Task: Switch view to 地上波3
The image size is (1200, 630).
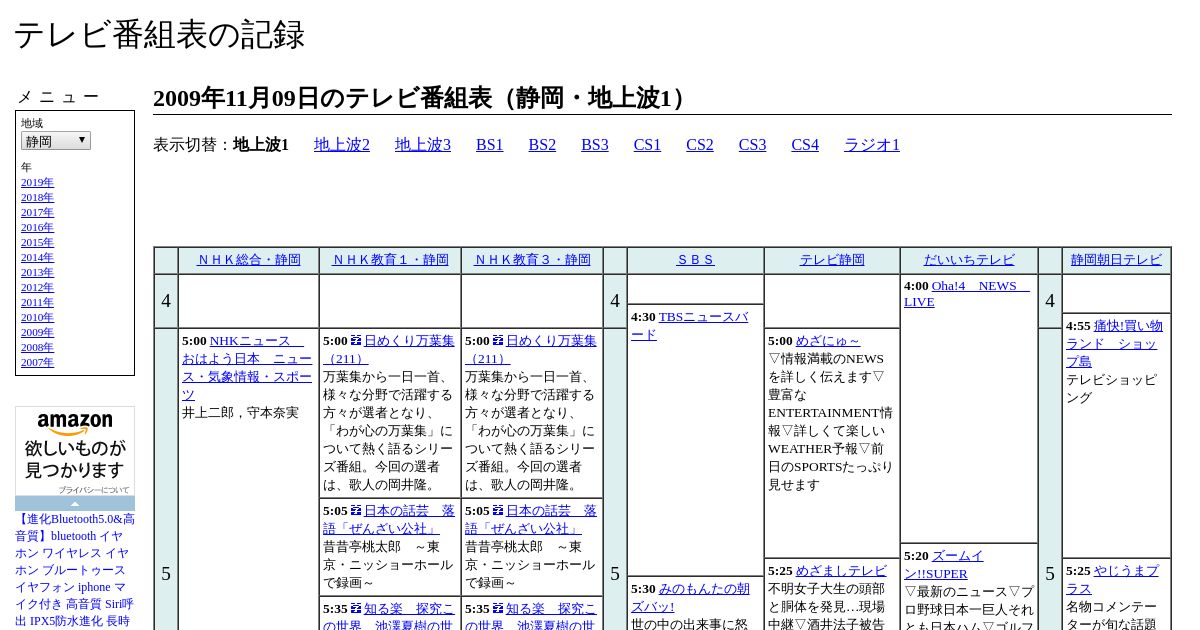Action: tap(423, 145)
